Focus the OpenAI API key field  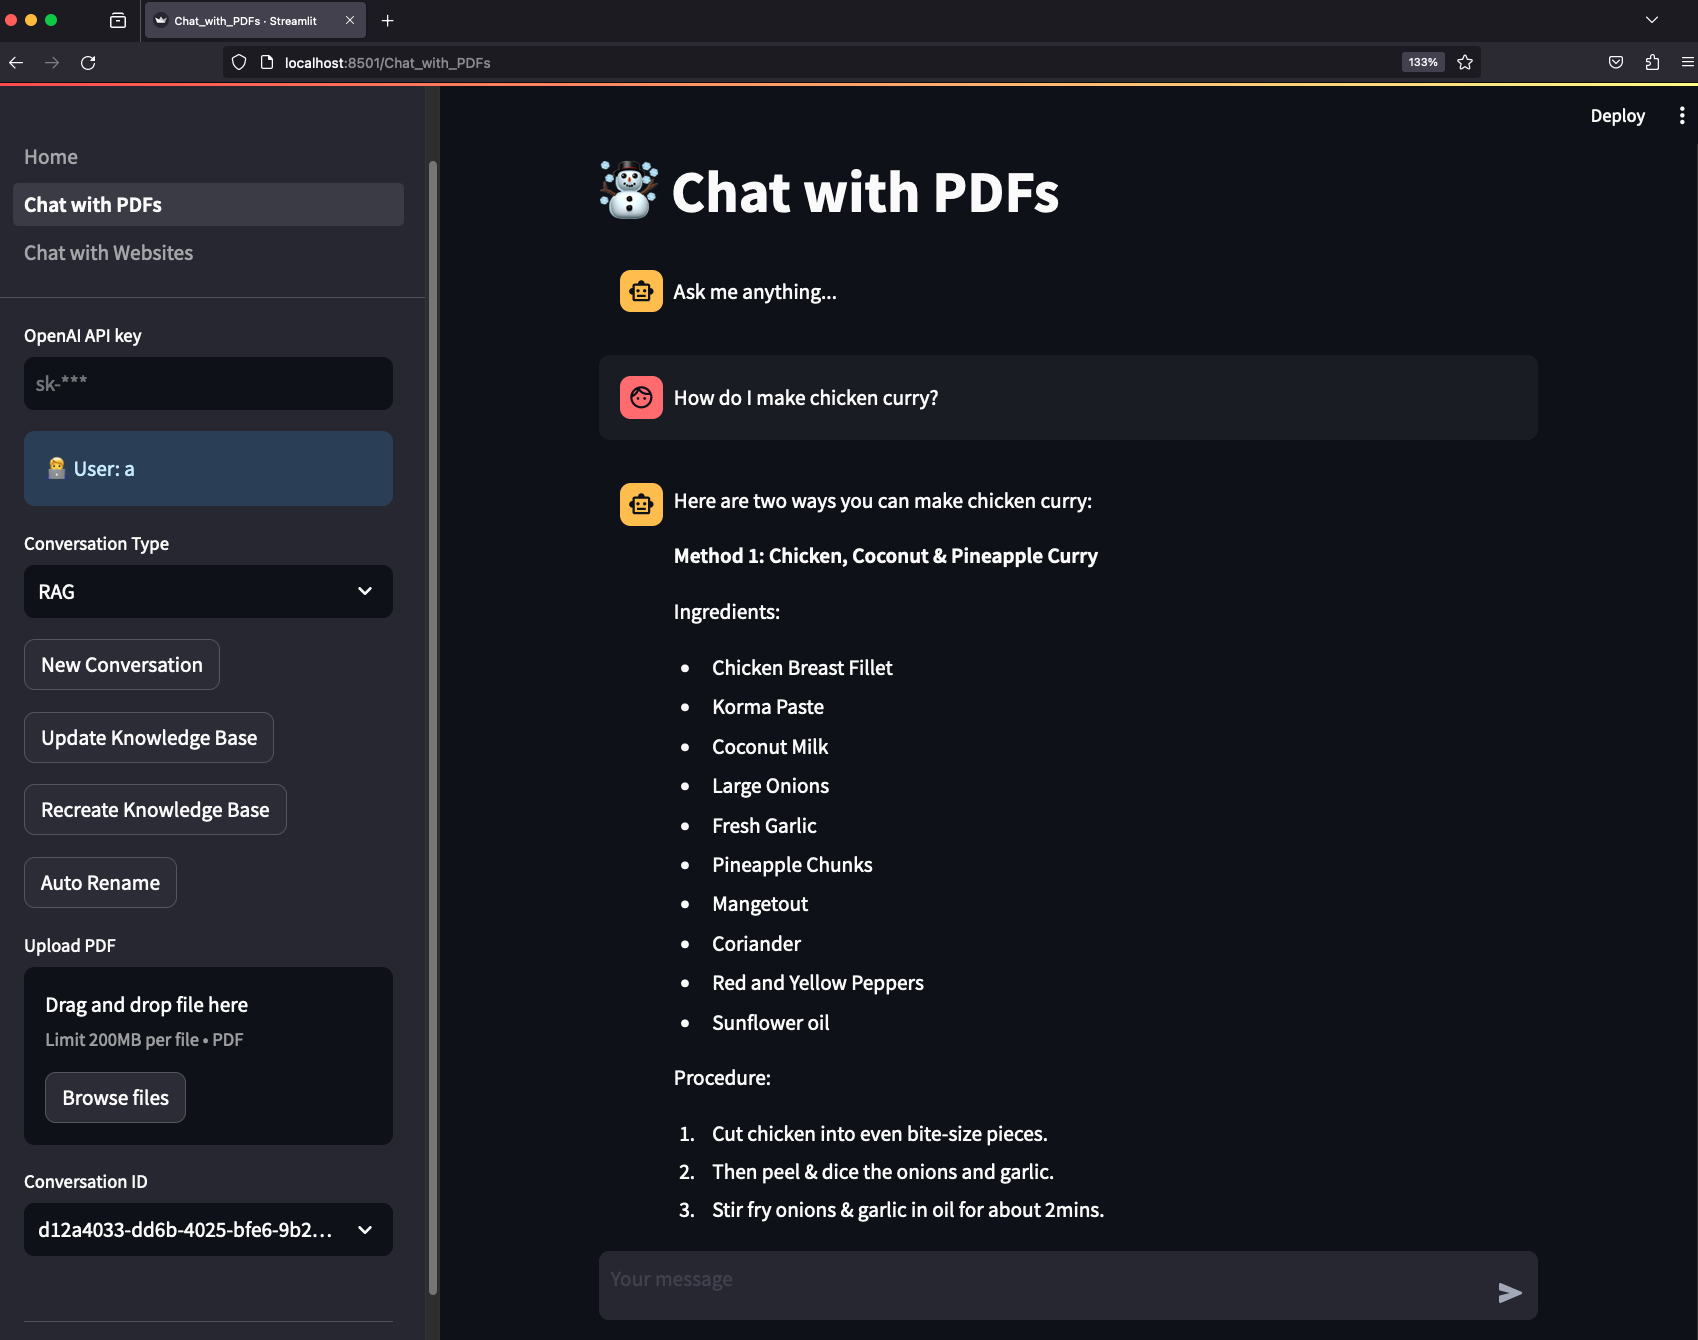click(208, 384)
